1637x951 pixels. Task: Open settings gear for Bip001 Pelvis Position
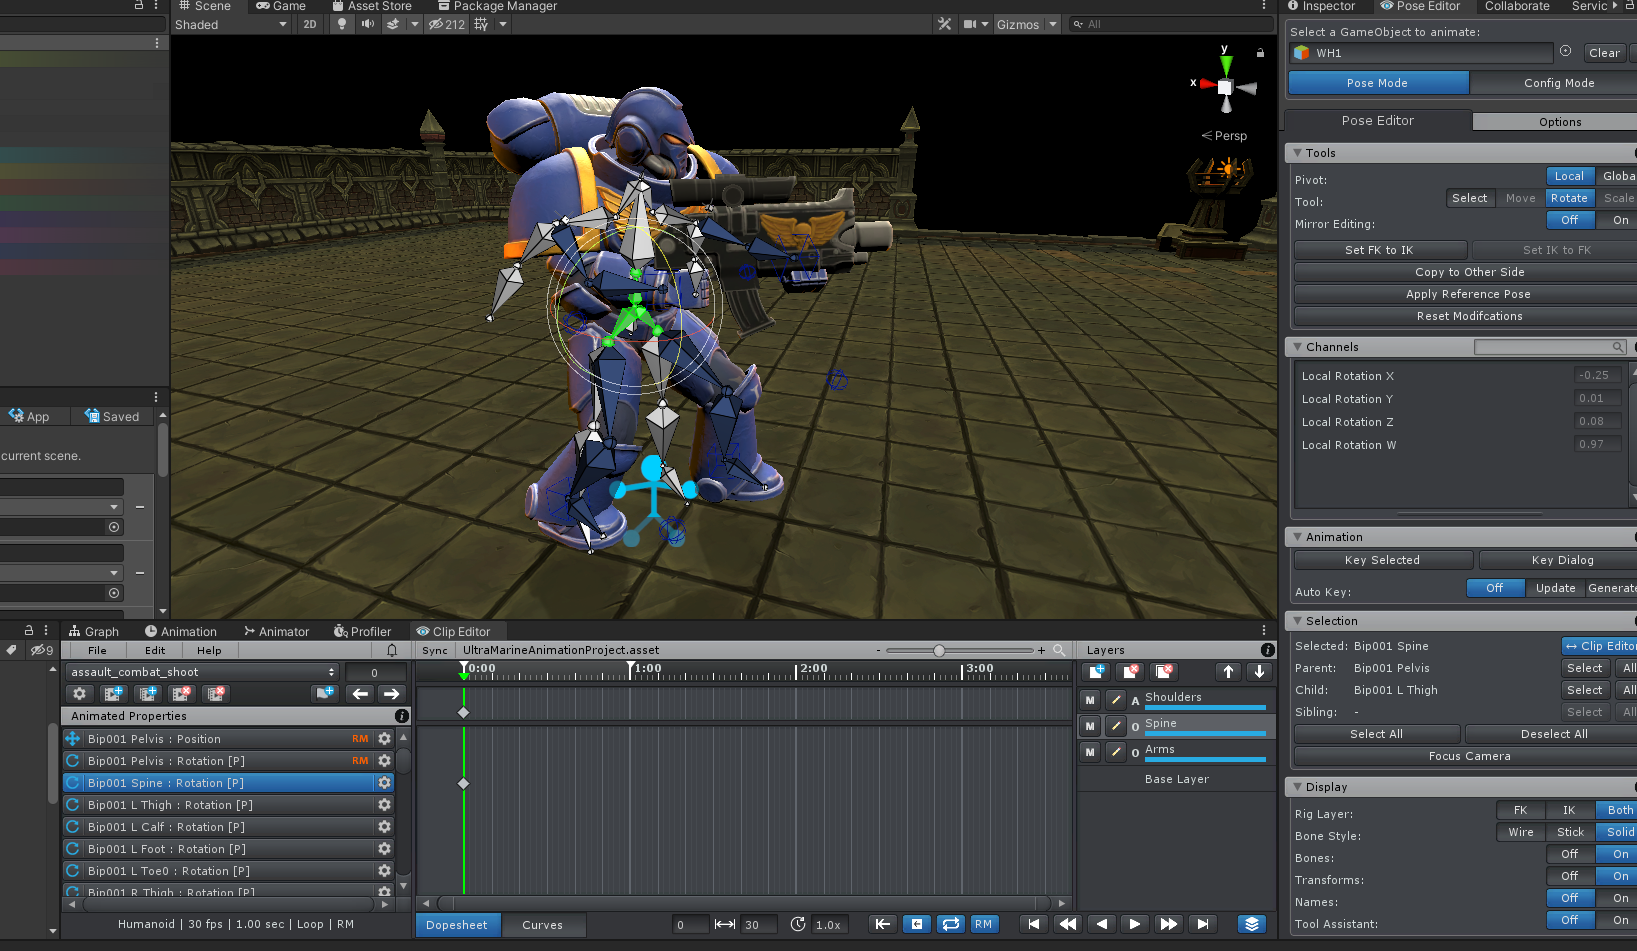pyautogui.click(x=384, y=739)
